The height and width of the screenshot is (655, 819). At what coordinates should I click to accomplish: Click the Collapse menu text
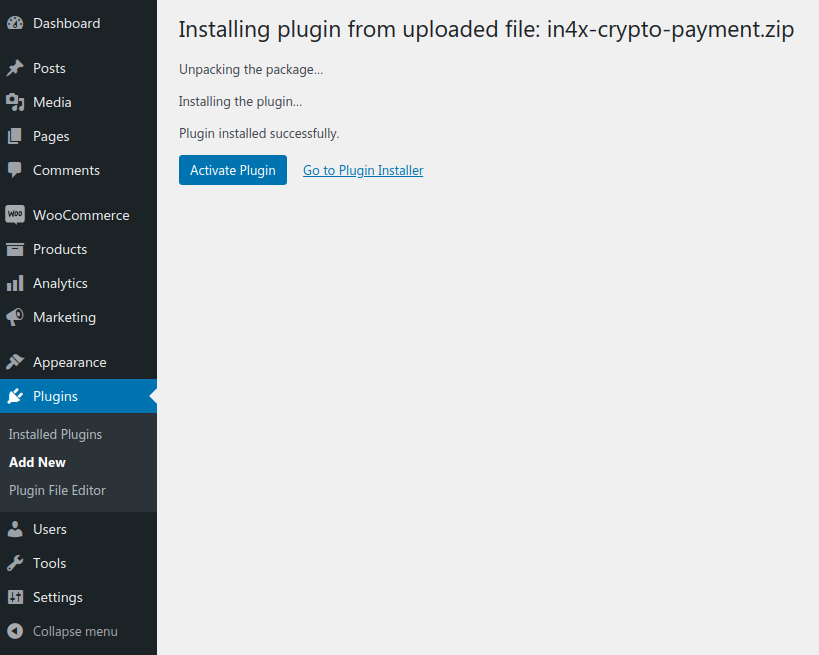pyautogui.click(x=75, y=631)
